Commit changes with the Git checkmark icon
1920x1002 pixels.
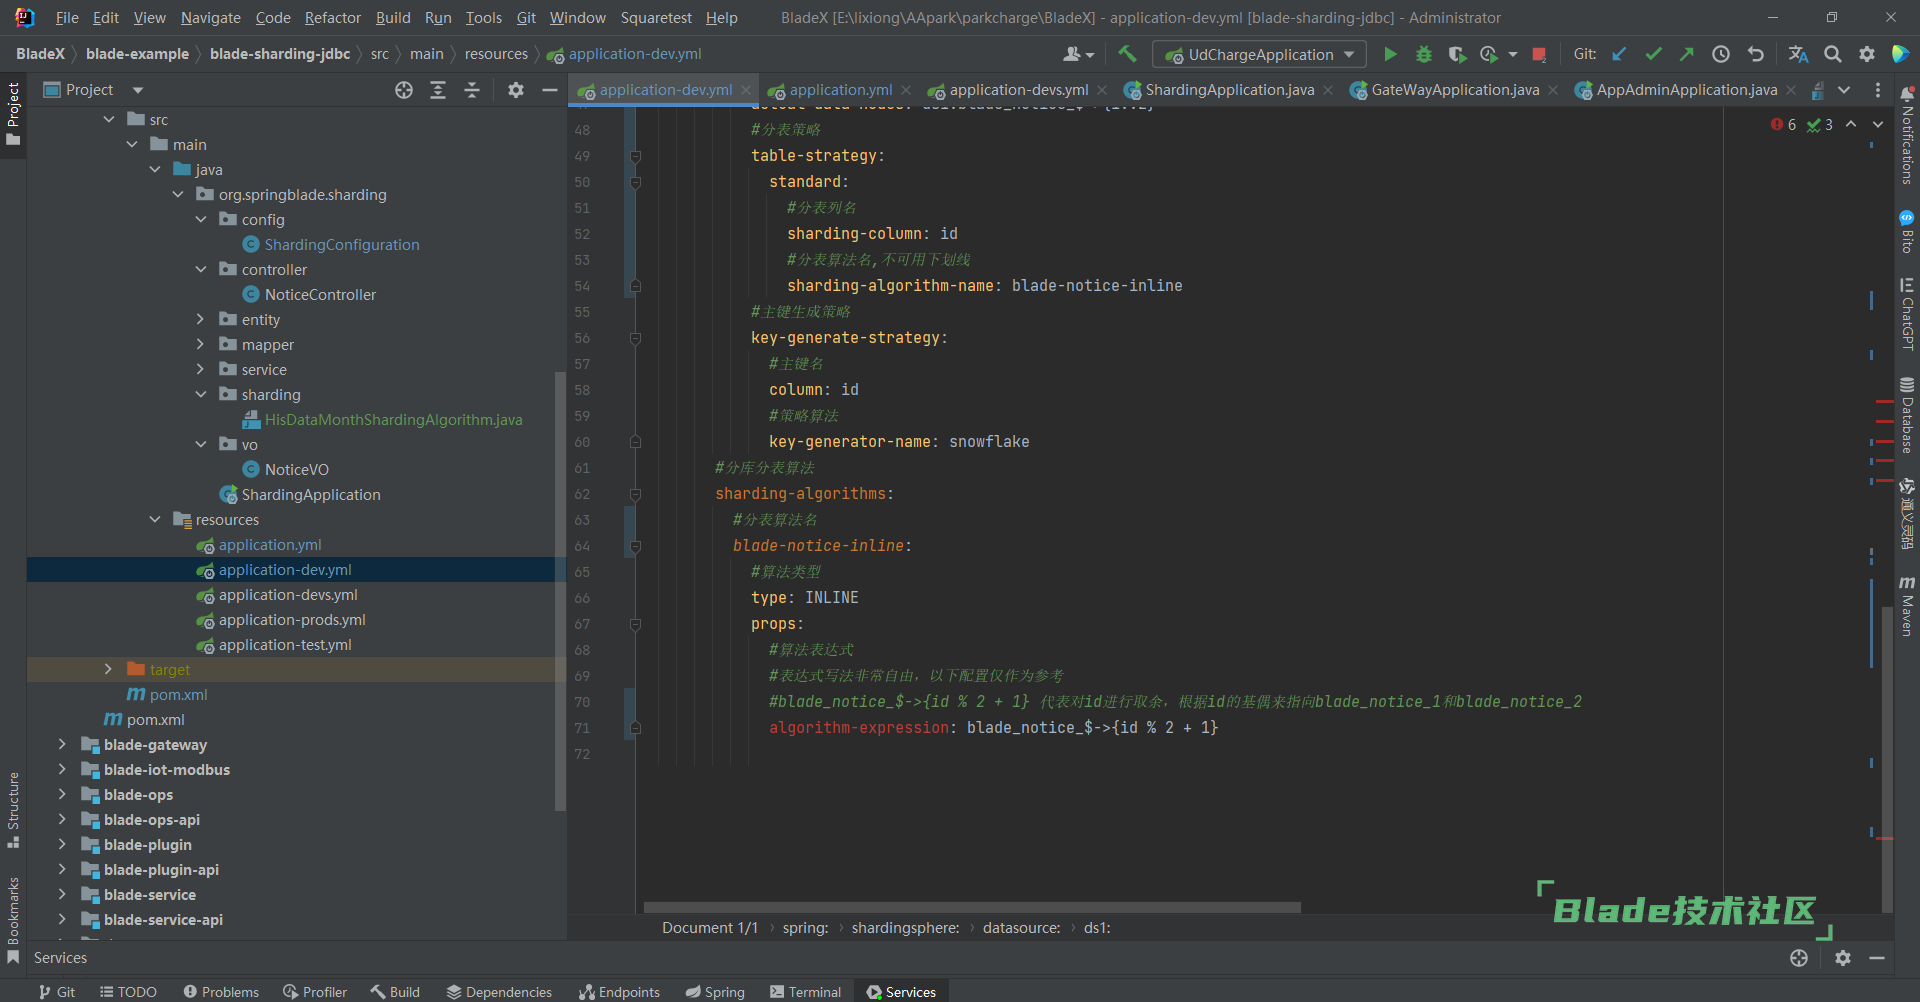point(1653,54)
